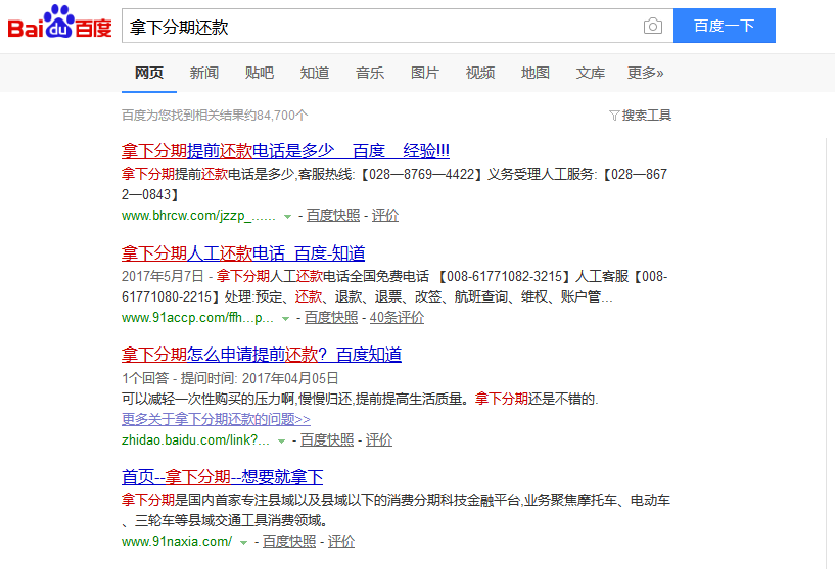Click the www.bhrcw.com/jzzp URL text
Image resolution: width=835 pixels, height=569 pixels.
[x=199, y=216]
